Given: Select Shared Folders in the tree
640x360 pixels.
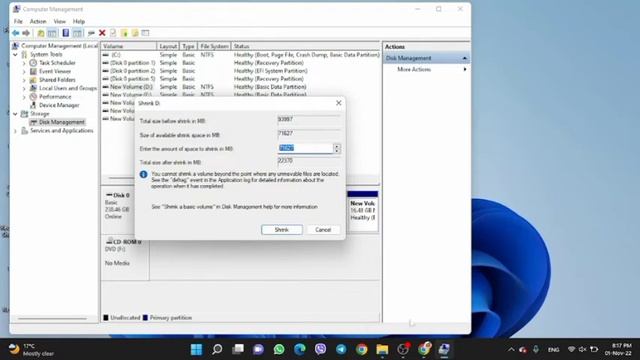Looking at the screenshot, I should (x=57, y=80).
